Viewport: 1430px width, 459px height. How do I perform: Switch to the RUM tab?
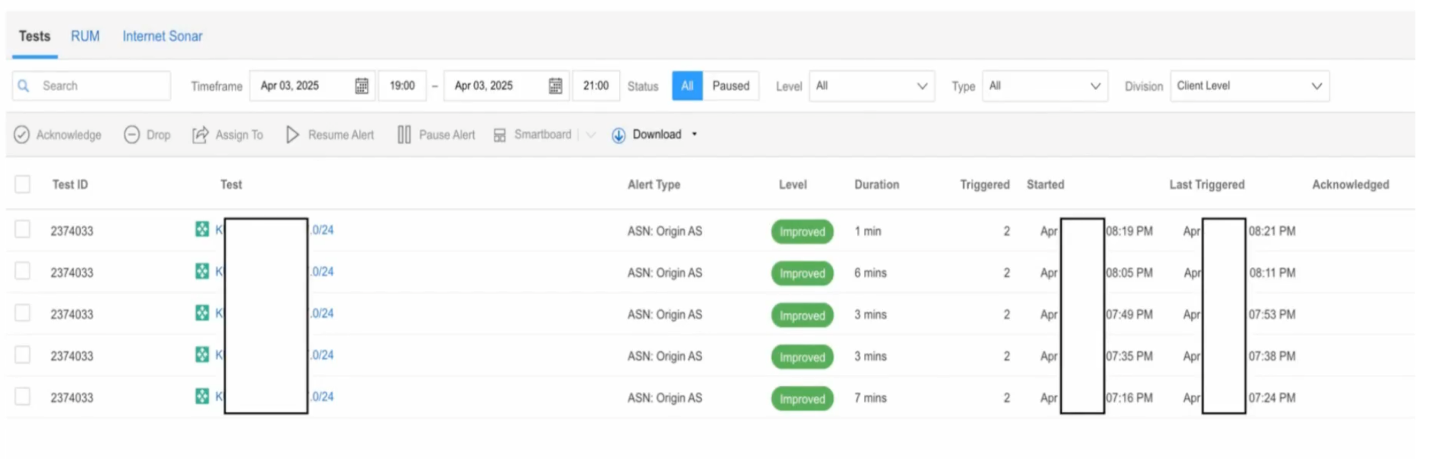click(85, 36)
